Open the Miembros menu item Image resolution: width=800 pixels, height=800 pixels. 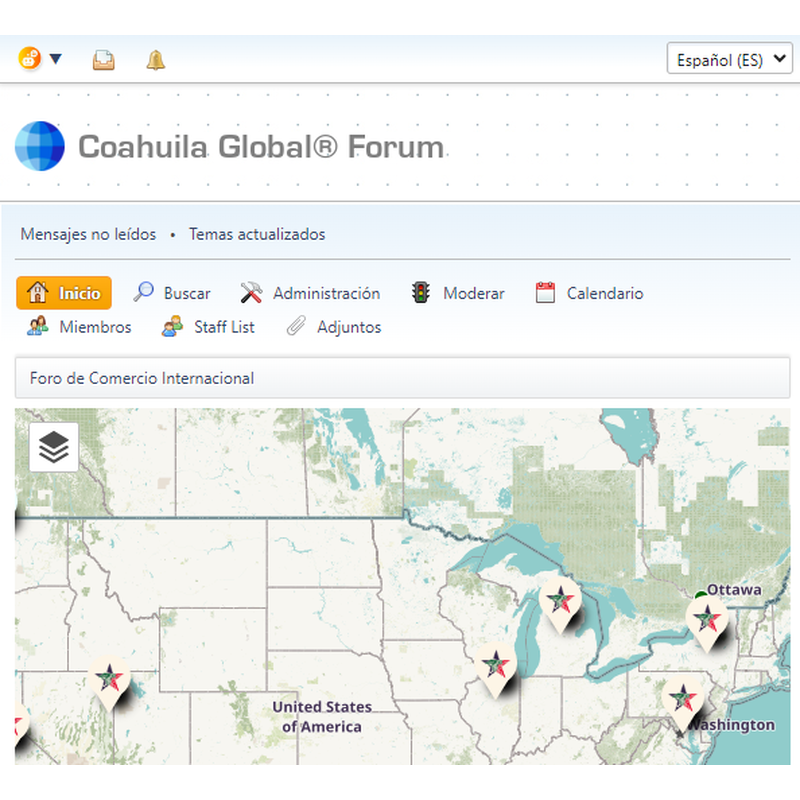[79, 327]
